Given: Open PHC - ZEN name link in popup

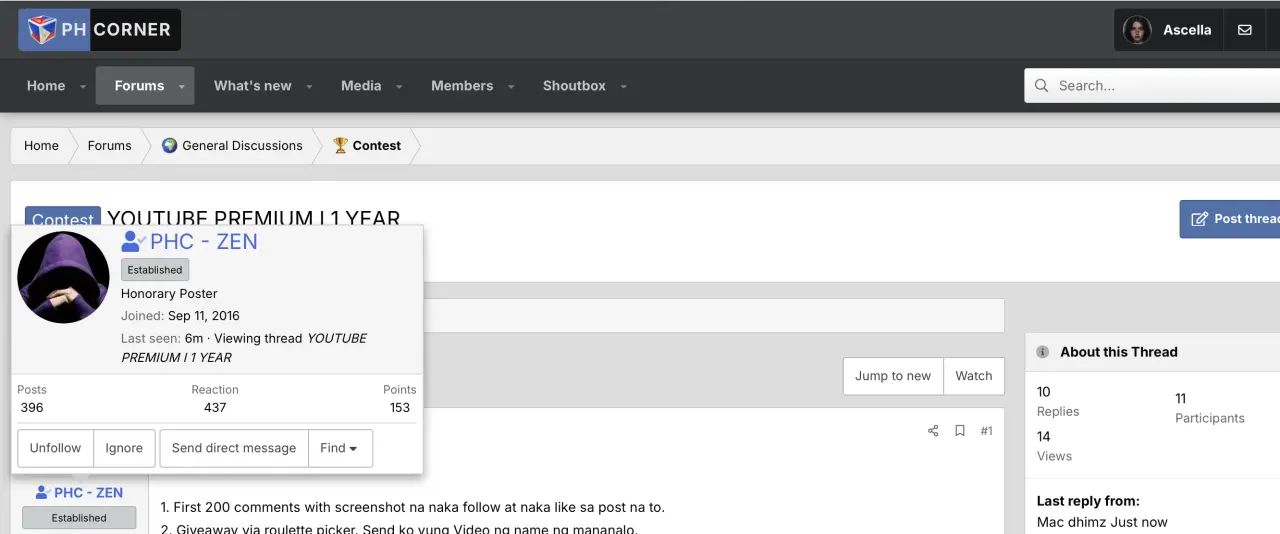Looking at the screenshot, I should point(204,241).
